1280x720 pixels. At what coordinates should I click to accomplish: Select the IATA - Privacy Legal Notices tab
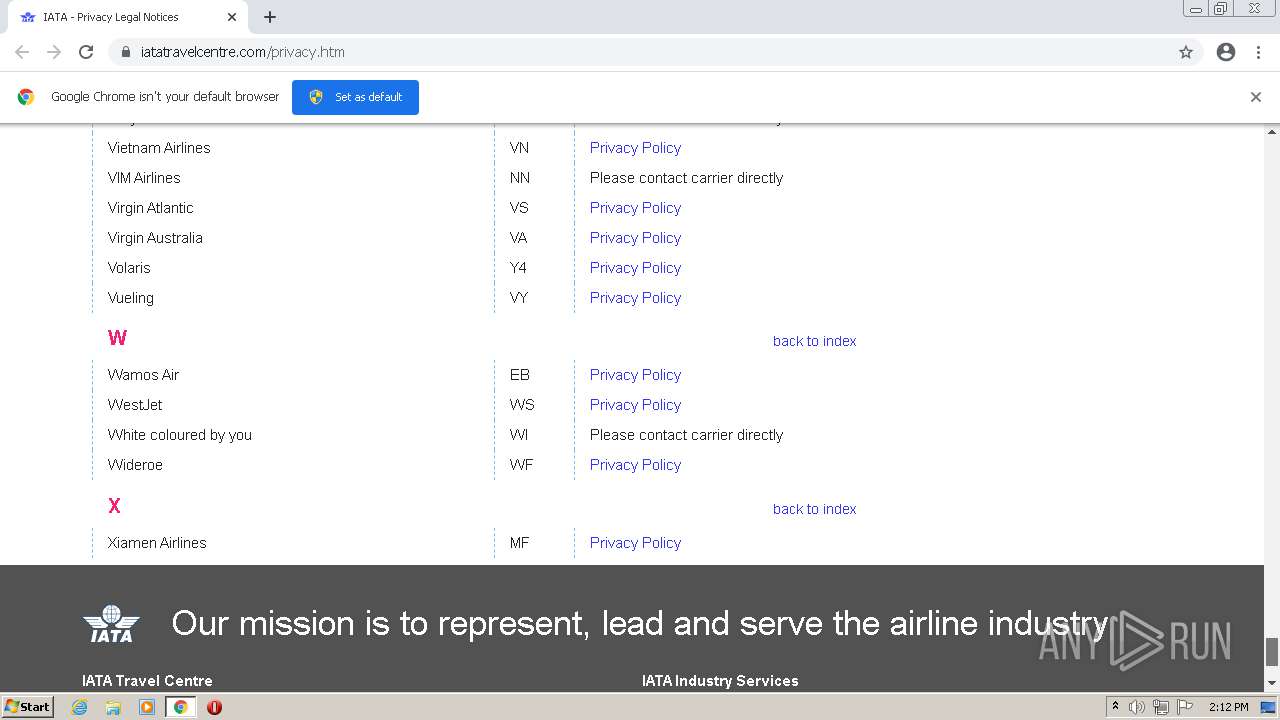(x=128, y=17)
